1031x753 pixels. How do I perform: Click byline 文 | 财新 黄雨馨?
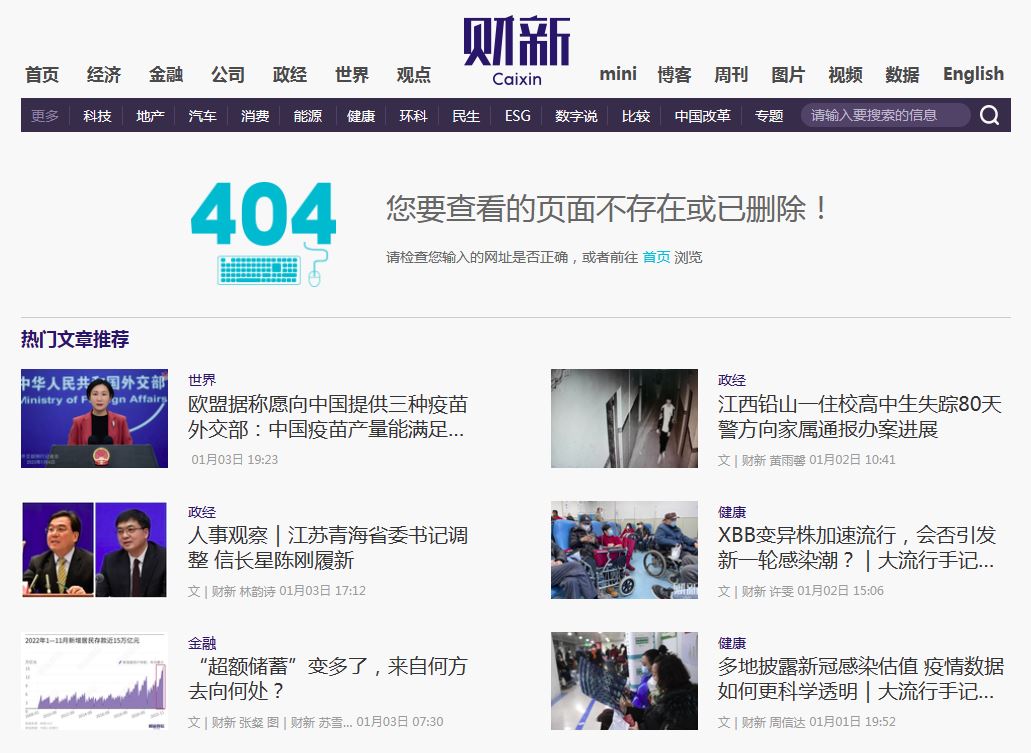click(x=761, y=460)
